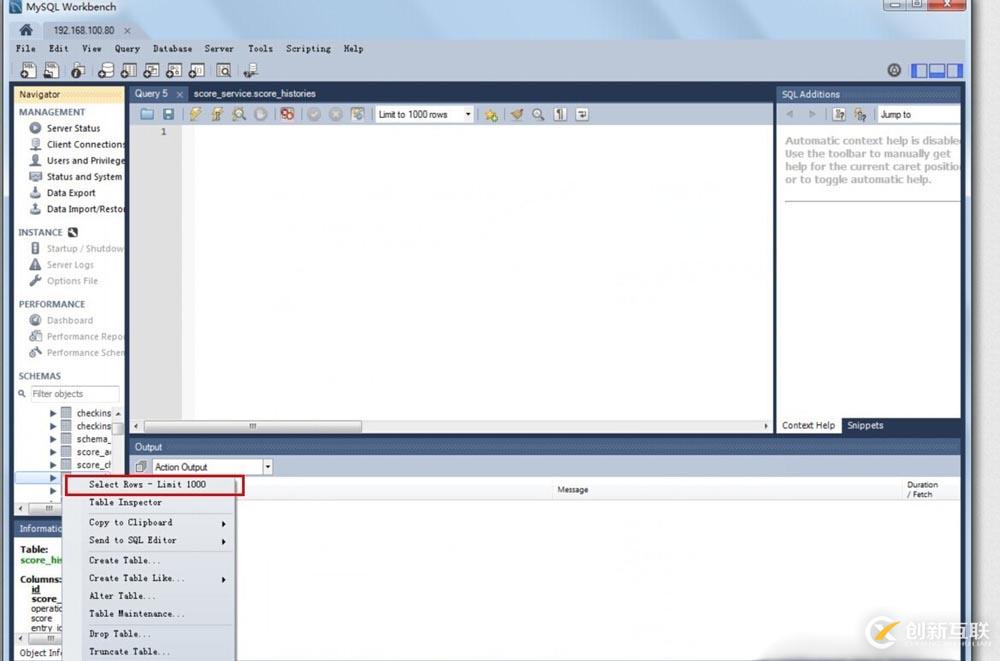Screen dimensions: 1000x661
Task: Go back in SQL Additions help
Action: (x=790, y=114)
